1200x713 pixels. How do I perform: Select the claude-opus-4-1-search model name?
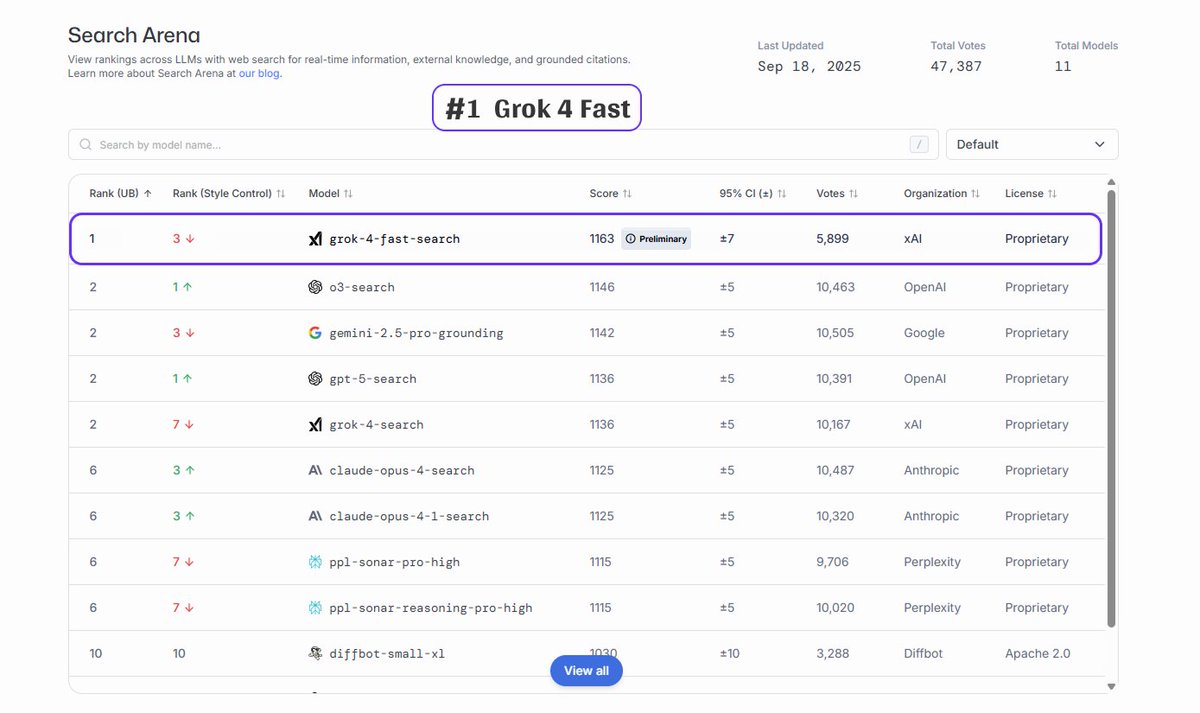(409, 517)
